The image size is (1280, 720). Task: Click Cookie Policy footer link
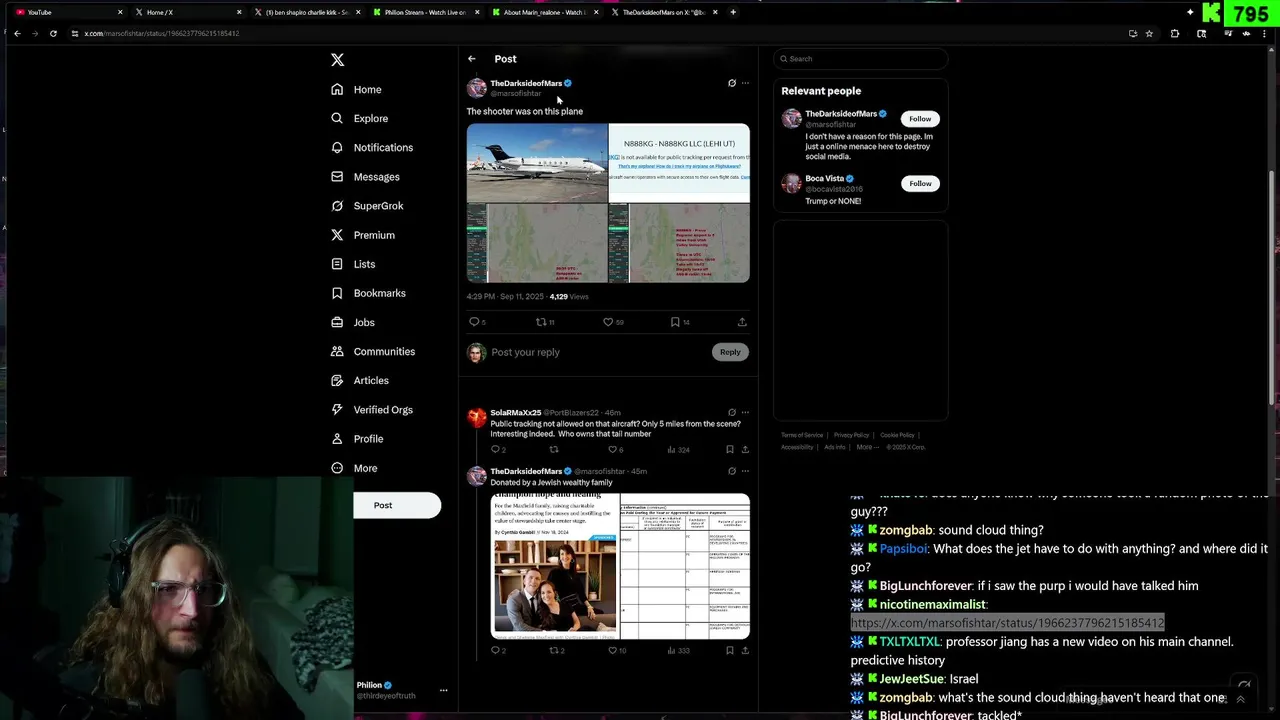(x=897, y=435)
